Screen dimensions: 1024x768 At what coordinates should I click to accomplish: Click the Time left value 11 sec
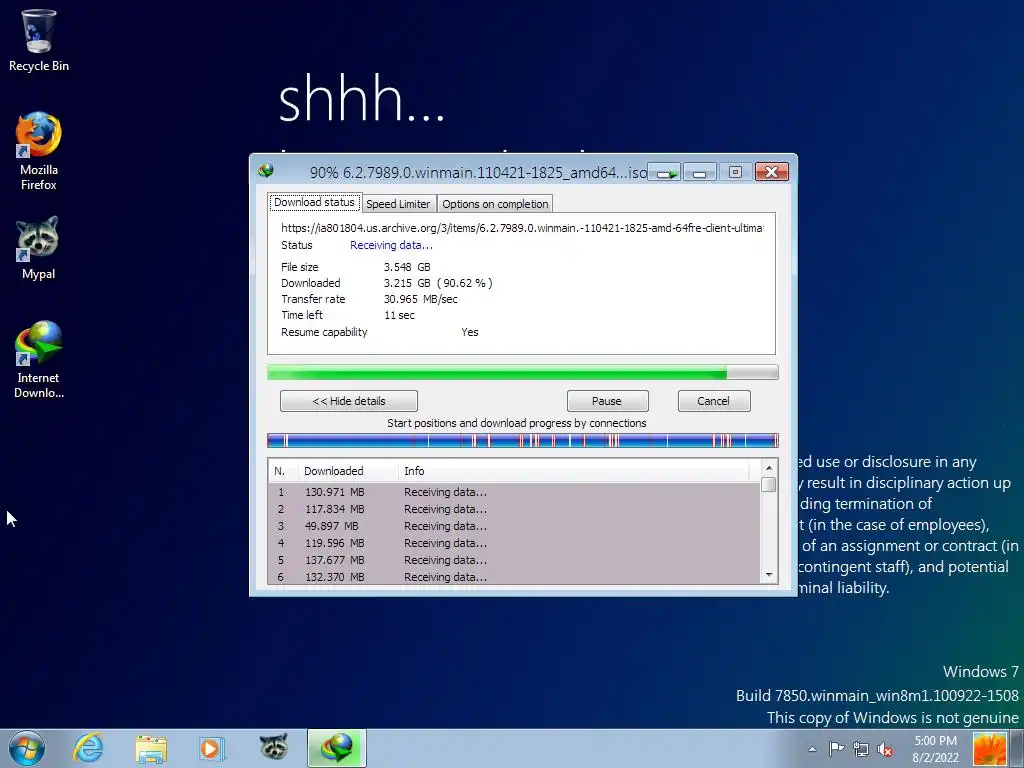pyautogui.click(x=399, y=315)
